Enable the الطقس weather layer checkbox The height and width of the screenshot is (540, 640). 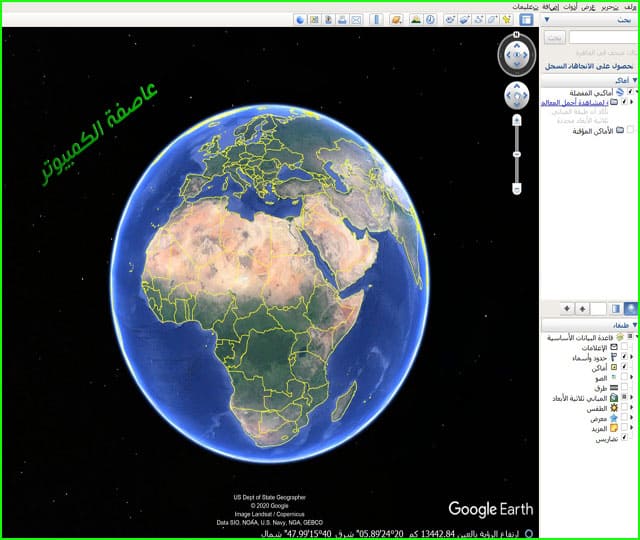click(624, 407)
